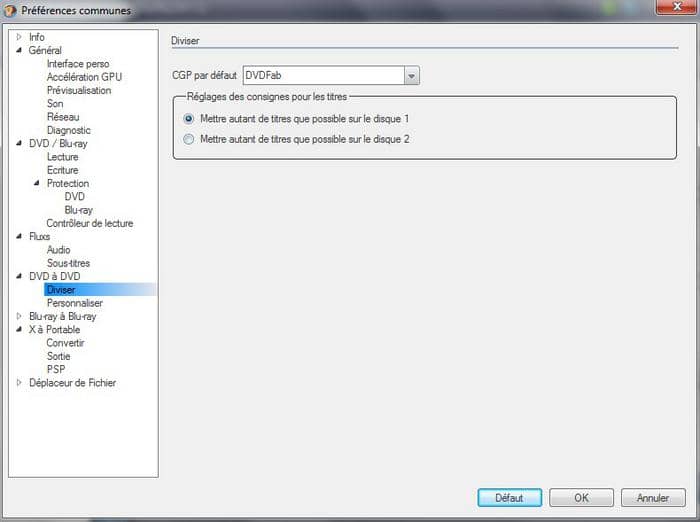Select the PSP settings entry
The width and height of the screenshot is (700, 522).
(x=56, y=369)
